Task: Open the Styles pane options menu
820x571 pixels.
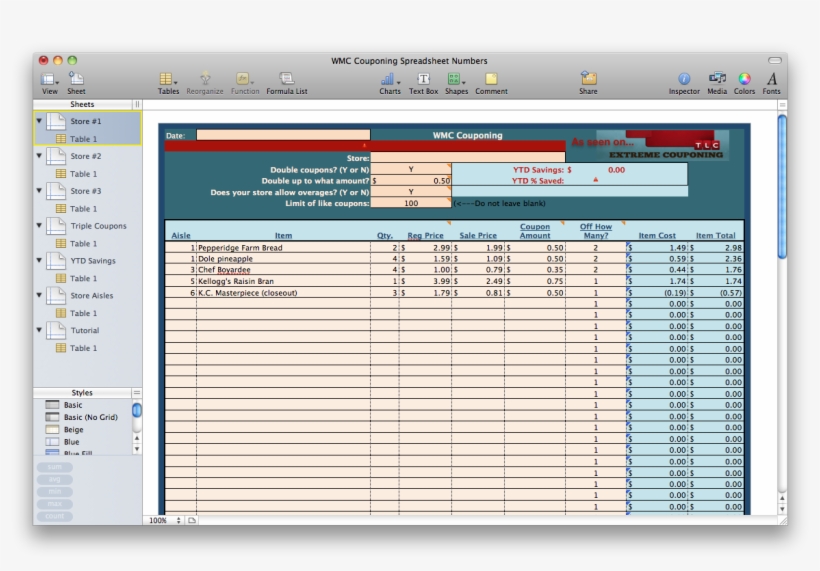Action: pyautogui.click(x=136, y=393)
